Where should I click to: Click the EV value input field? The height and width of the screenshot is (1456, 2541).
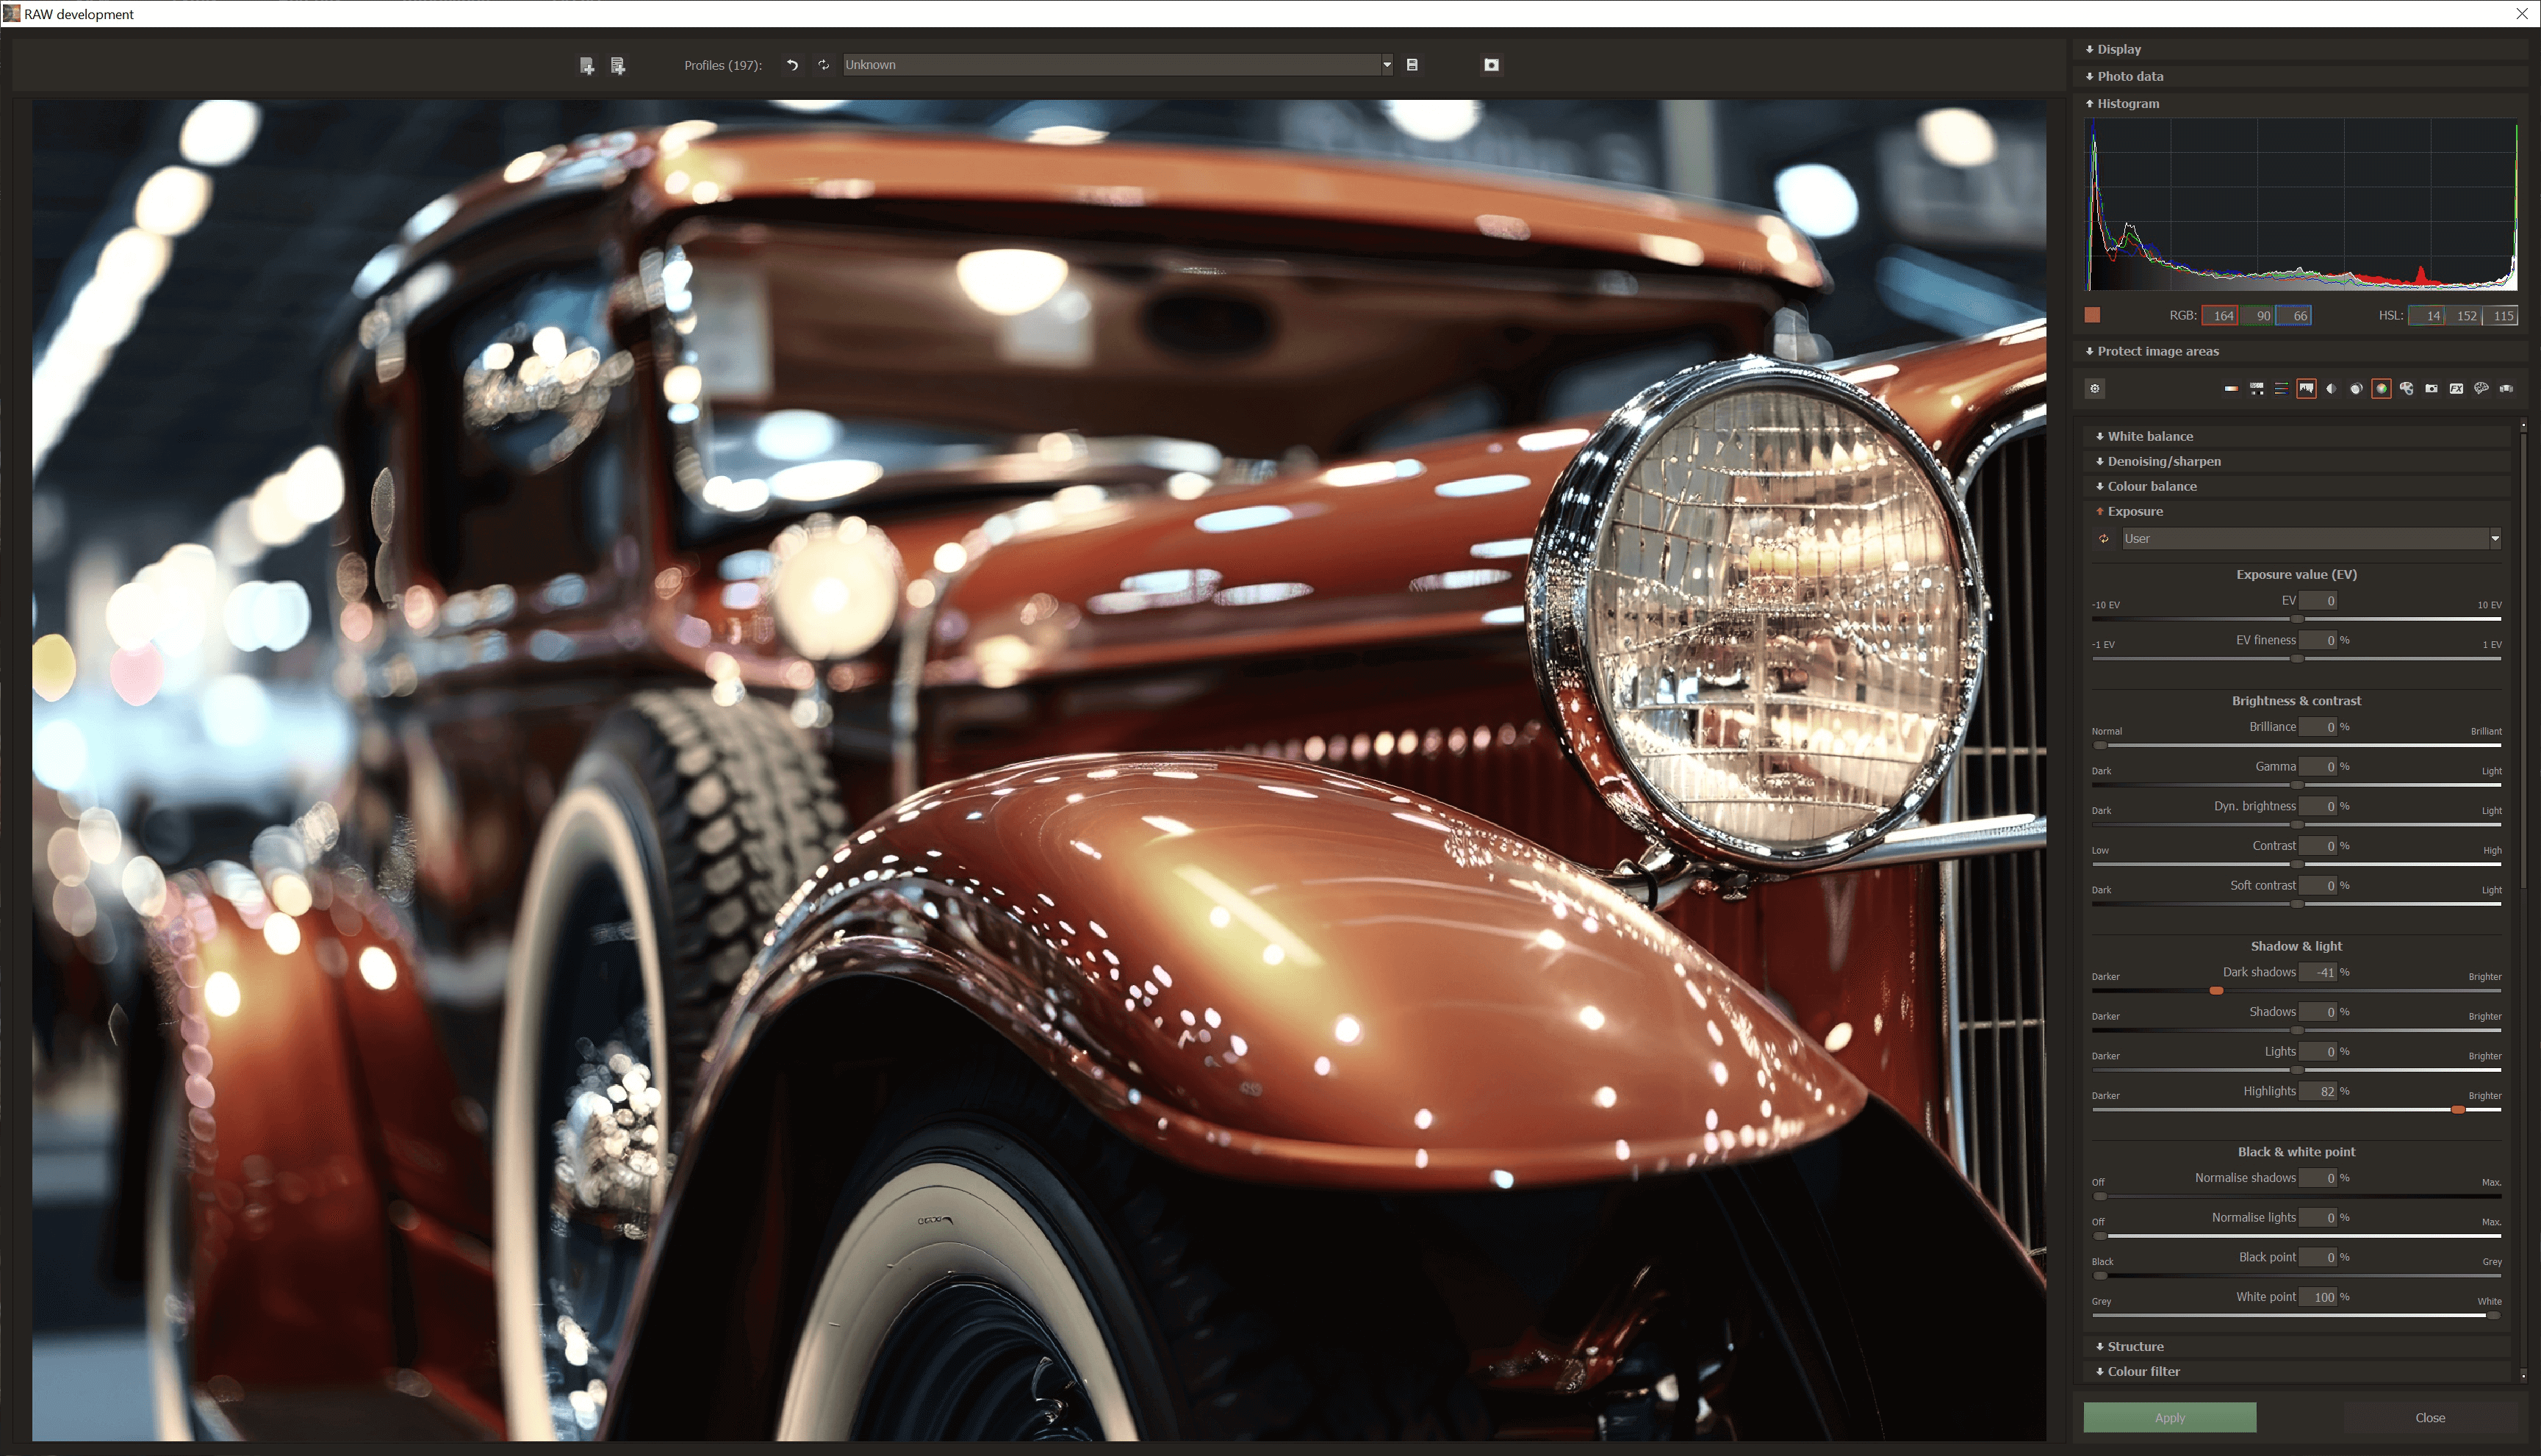point(2317,601)
